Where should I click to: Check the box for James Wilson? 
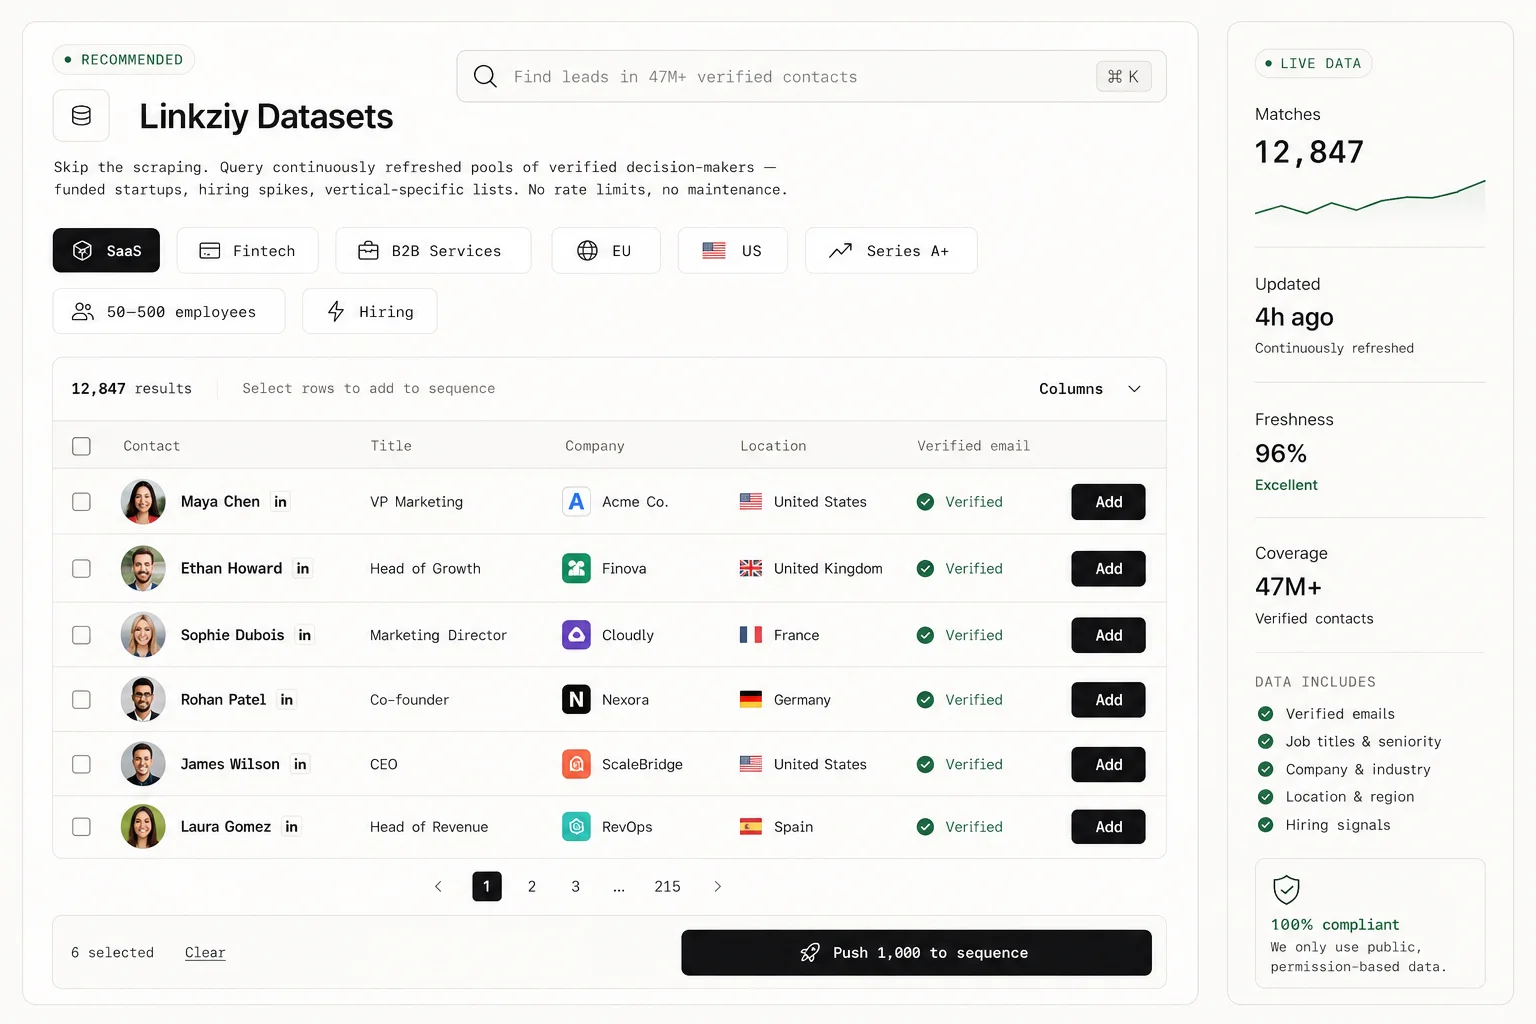point(81,764)
